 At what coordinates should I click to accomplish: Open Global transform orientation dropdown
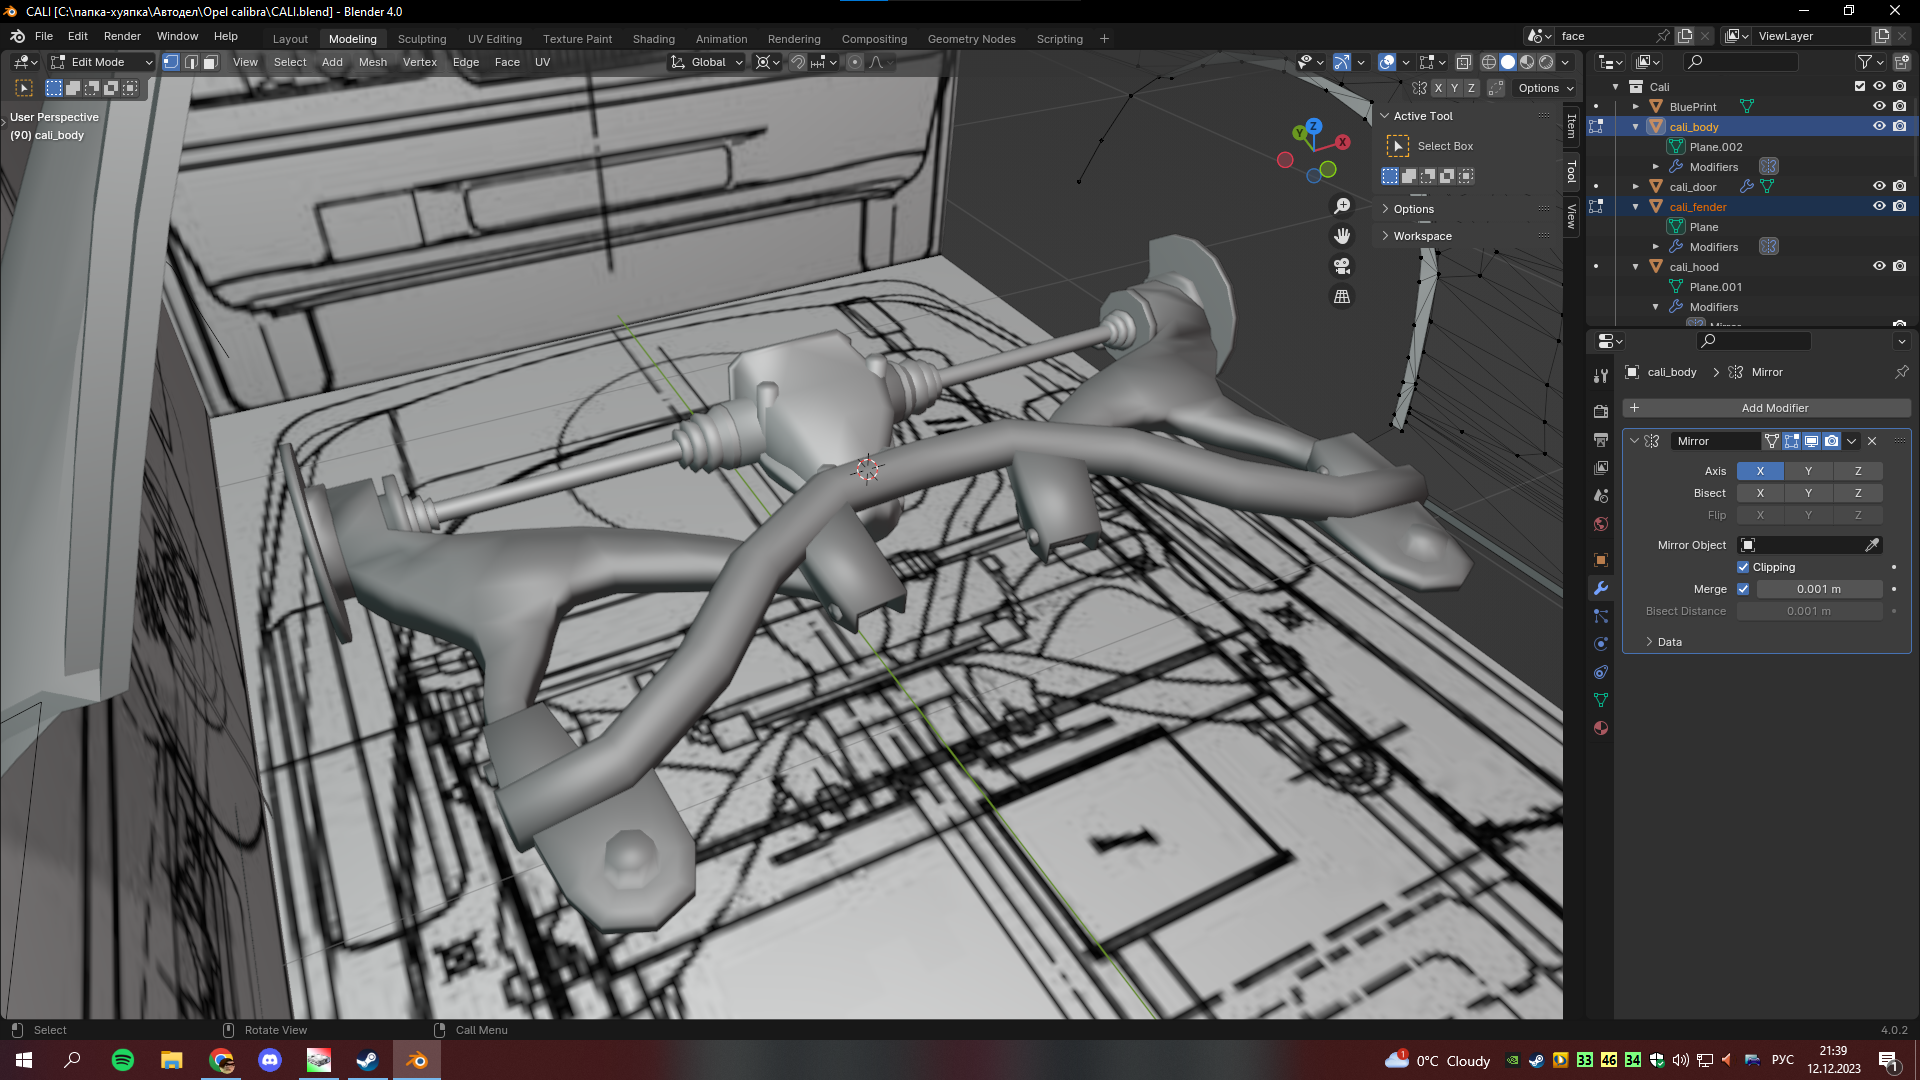pyautogui.click(x=707, y=62)
